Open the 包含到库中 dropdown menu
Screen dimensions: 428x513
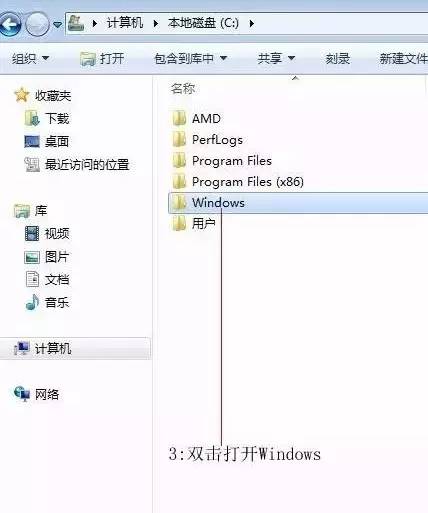click(x=190, y=59)
